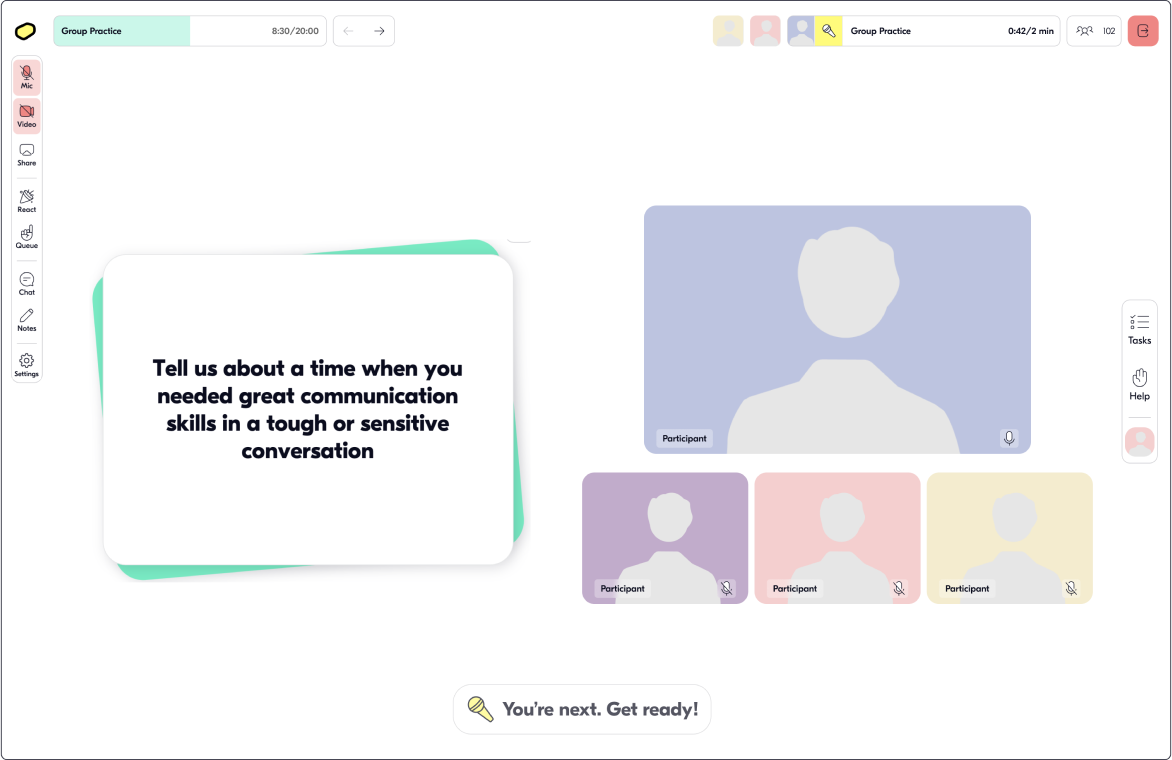The width and height of the screenshot is (1172, 760).
Task: Click Participant label on main speaker tile
Action: coord(684,439)
